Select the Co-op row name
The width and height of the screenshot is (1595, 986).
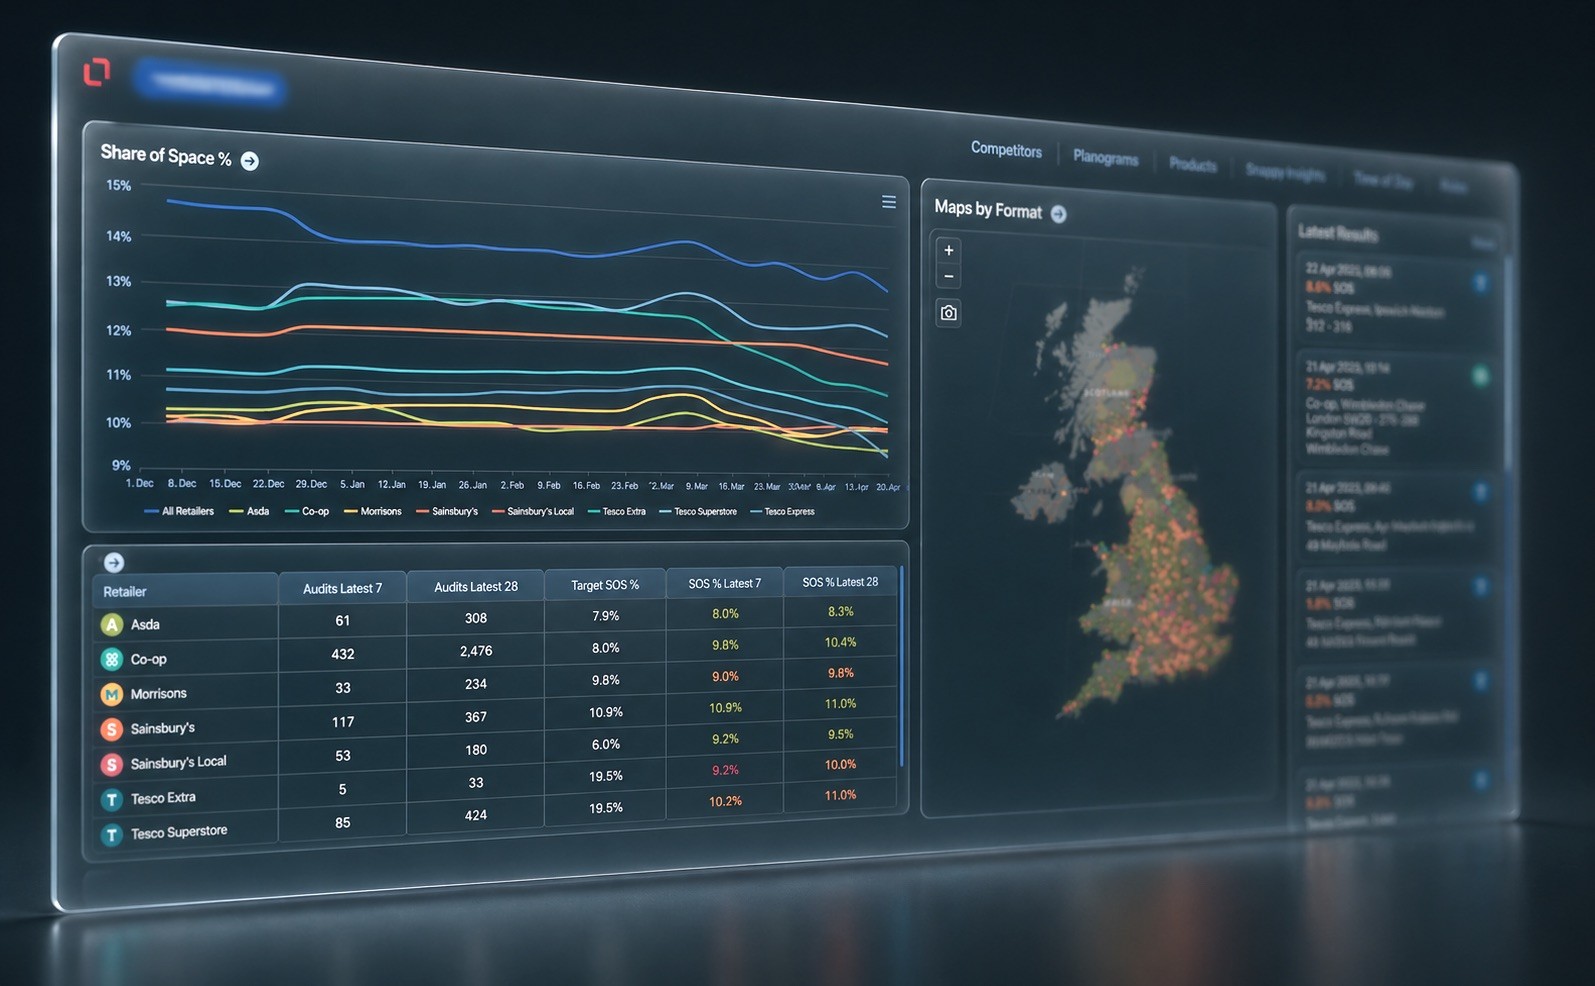(148, 659)
